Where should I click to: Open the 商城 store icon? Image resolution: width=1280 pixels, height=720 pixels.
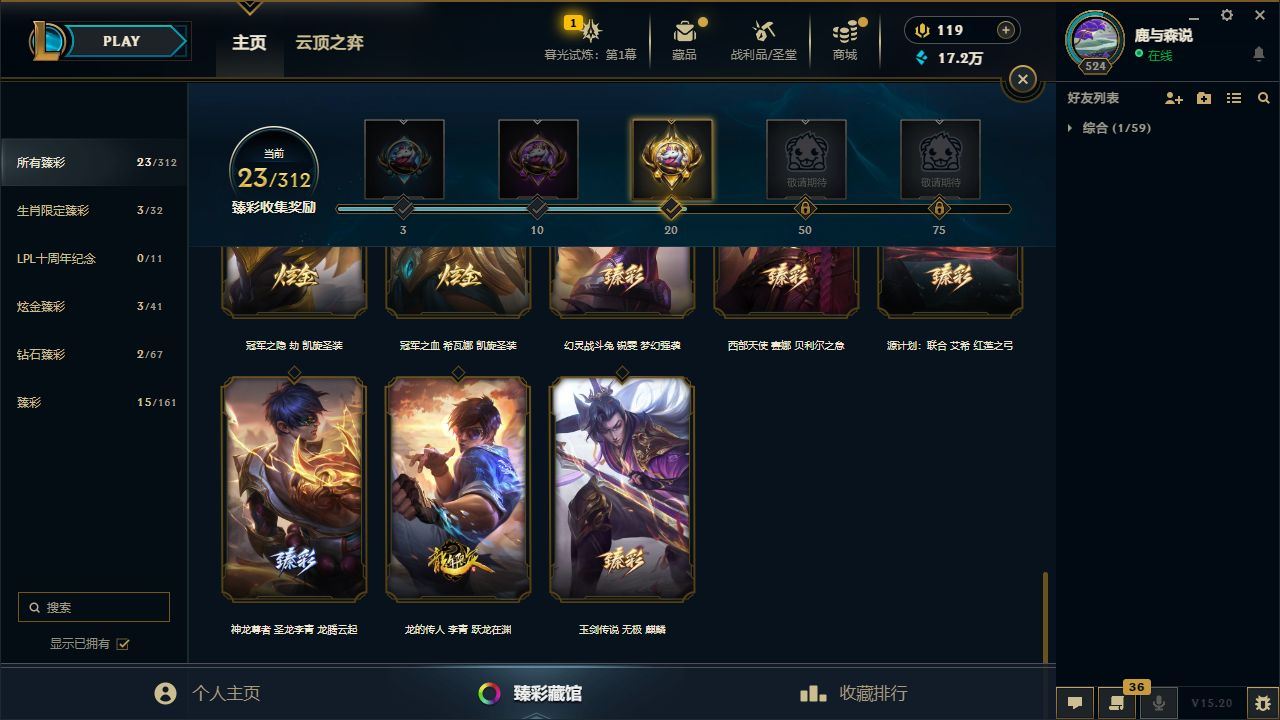point(845,31)
